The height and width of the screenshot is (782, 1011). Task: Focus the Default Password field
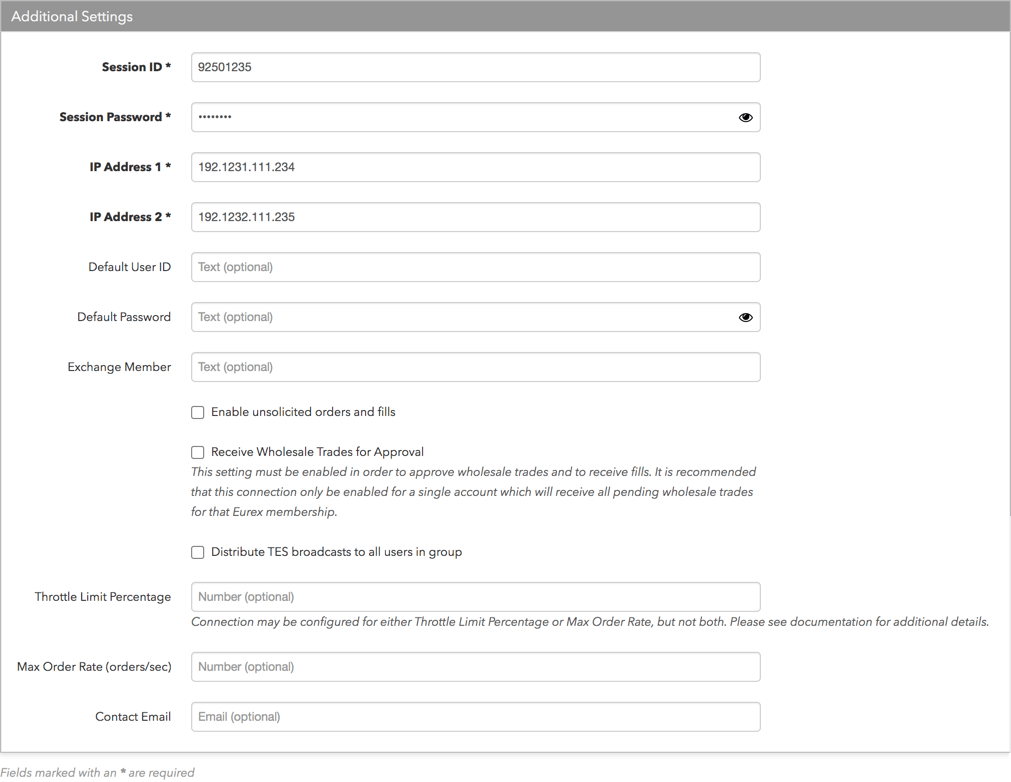click(476, 317)
